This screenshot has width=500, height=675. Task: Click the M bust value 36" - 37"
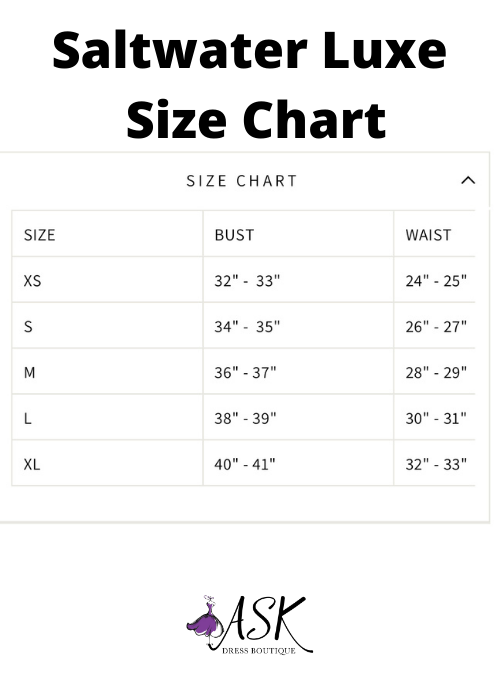[x=245, y=372]
